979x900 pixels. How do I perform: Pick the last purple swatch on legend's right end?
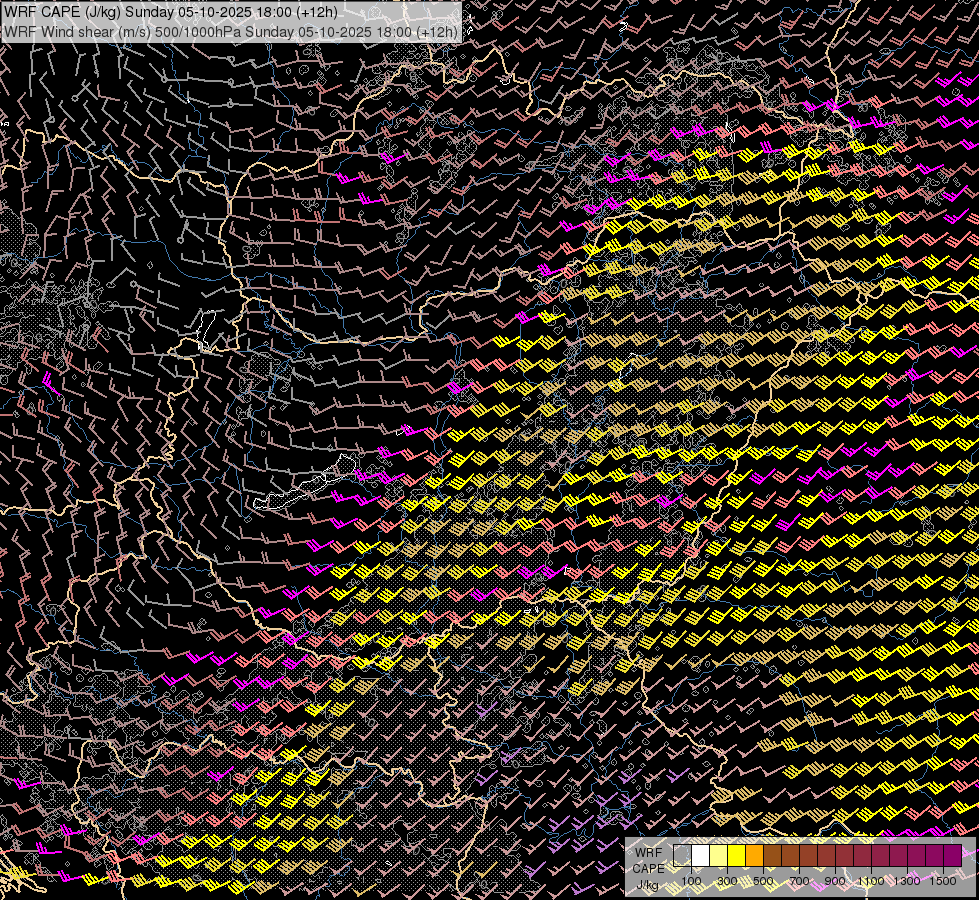(952, 855)
